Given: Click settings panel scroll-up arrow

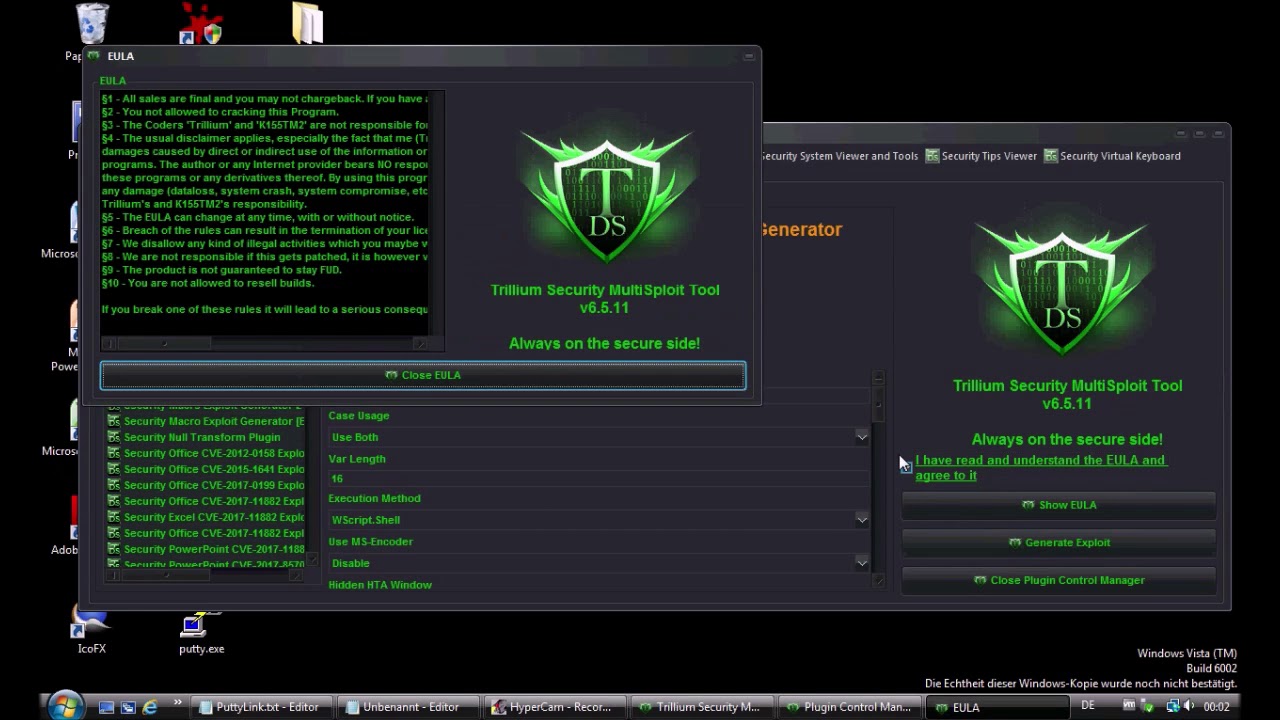Looking at the screenshot, I should (x=878, y=377).
